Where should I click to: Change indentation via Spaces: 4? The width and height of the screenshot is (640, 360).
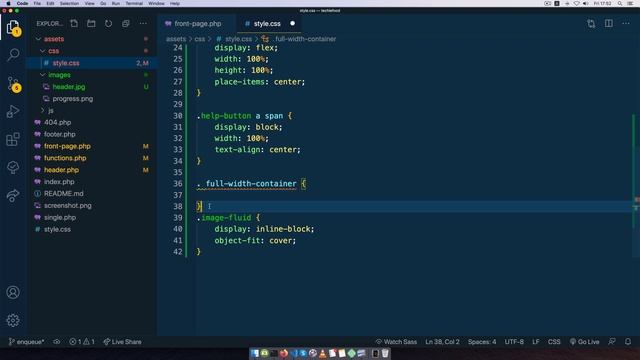pos(482,342)
